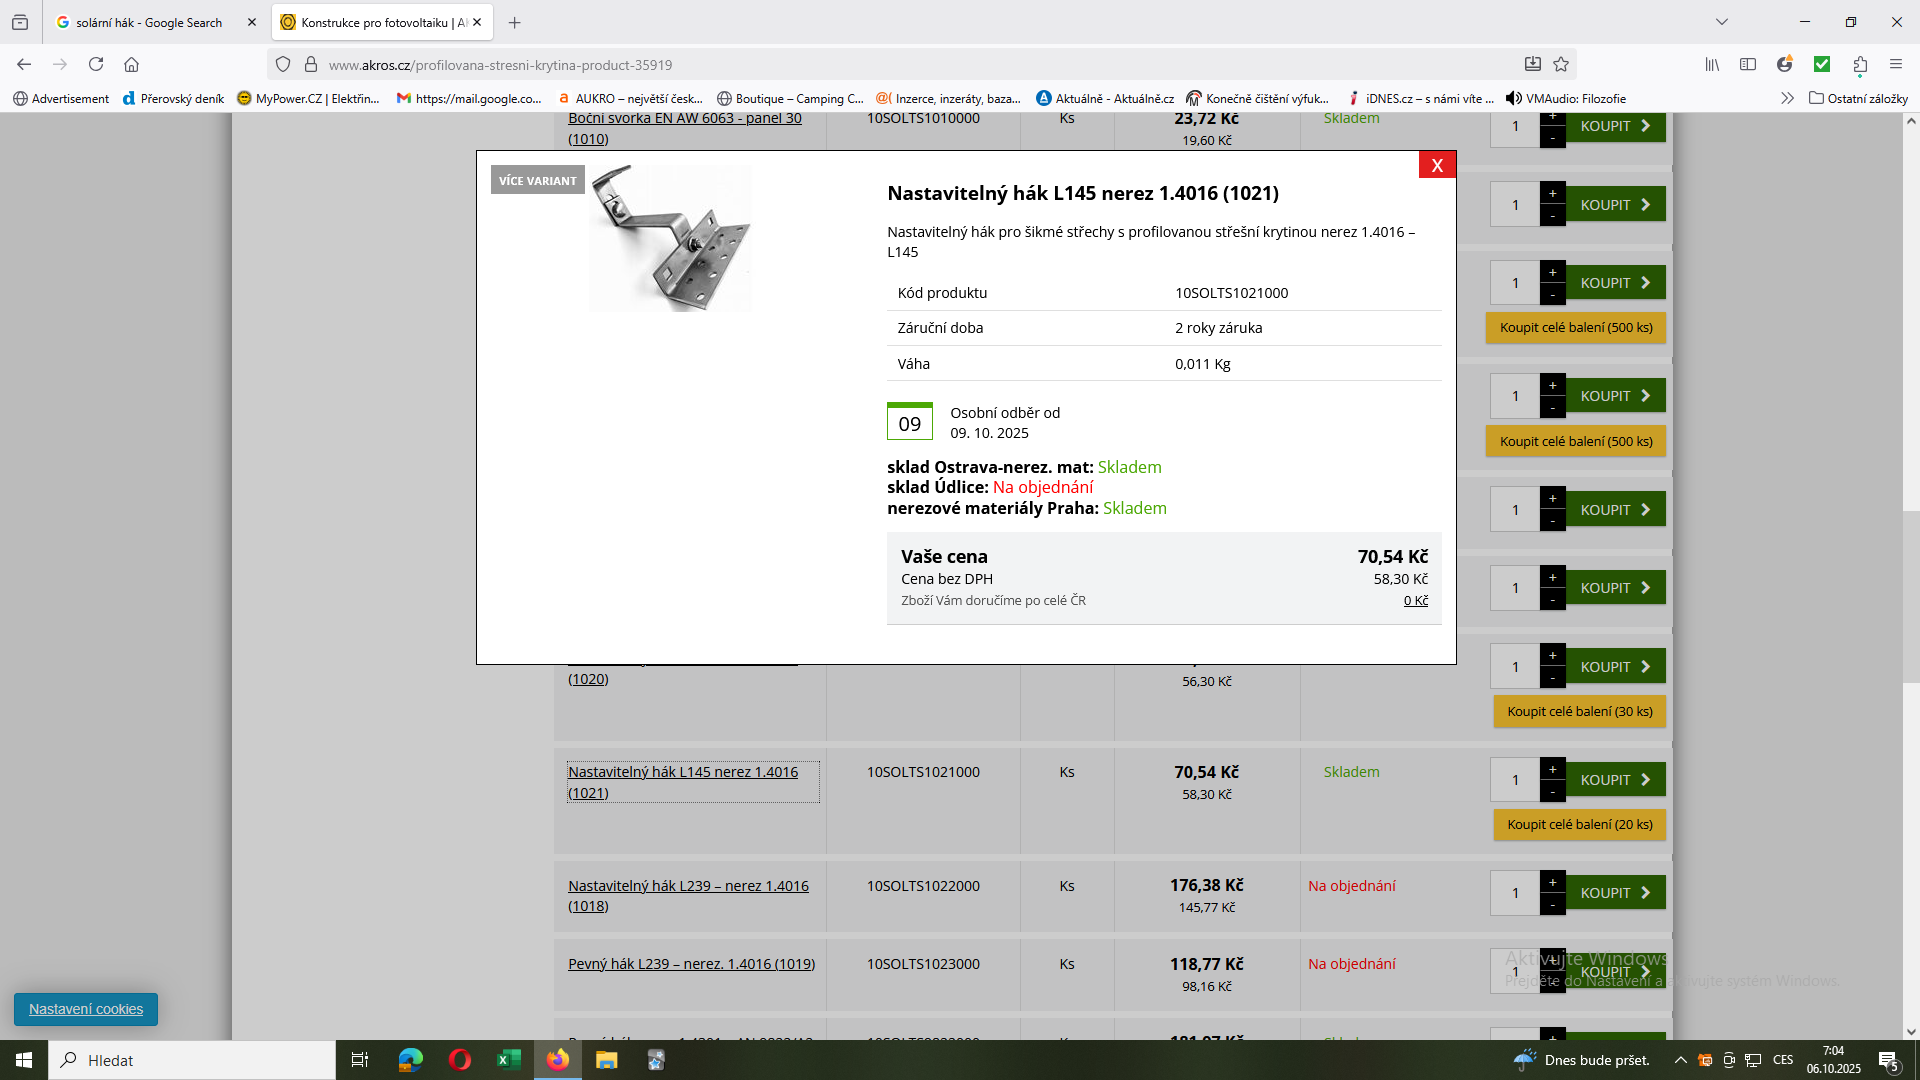This screenshot has width=1920, height=1080.
Task: Click the adjustable hook product thumbnail
Action: pos(670,239)
